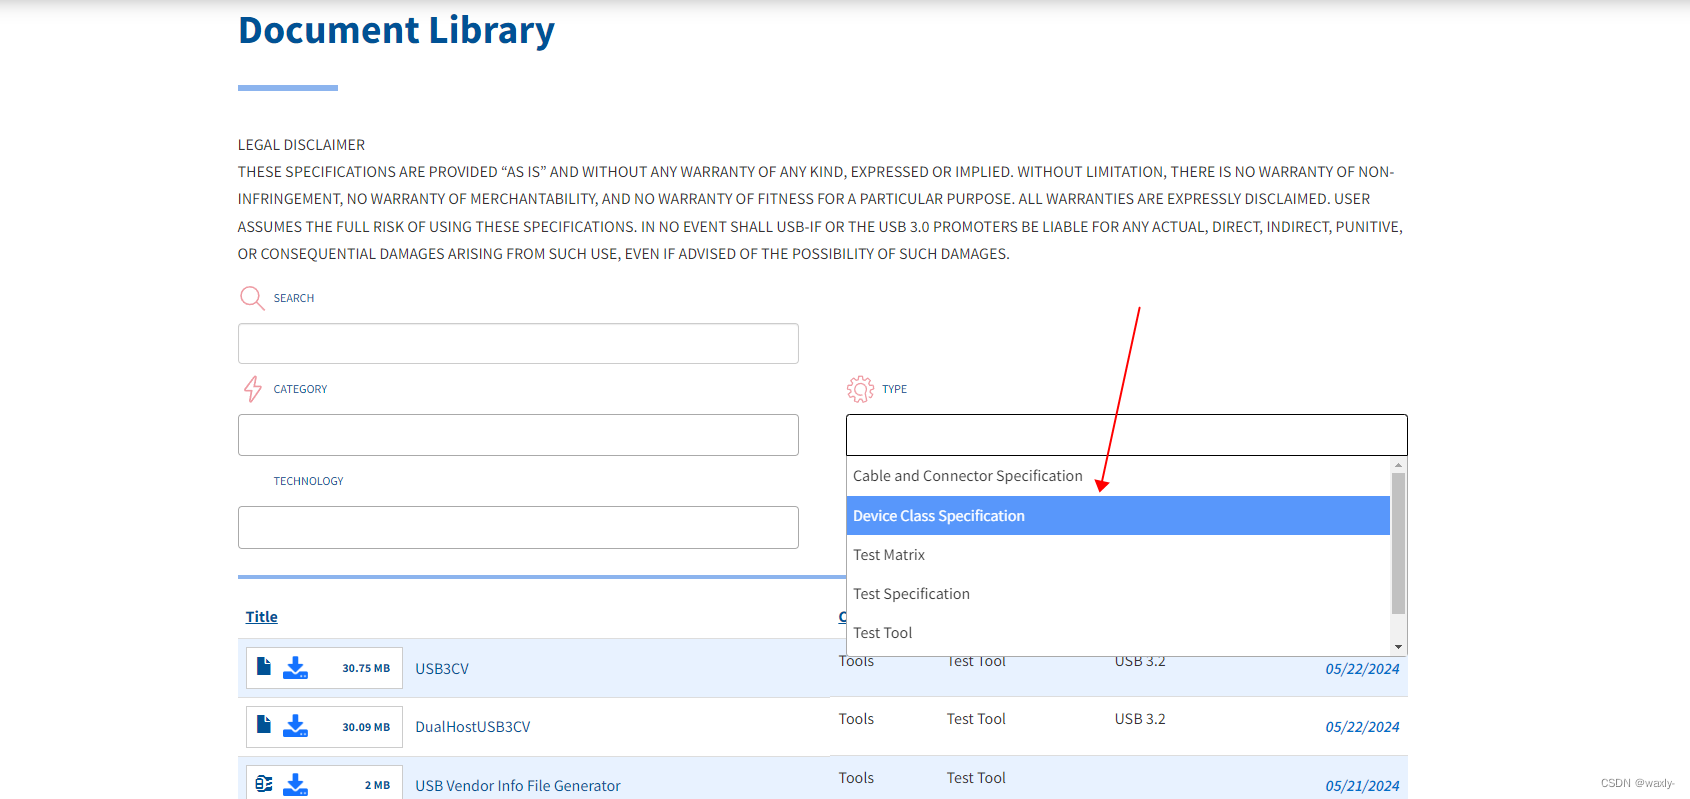The image size is (1690, 799).
Task: Open the USB Vendor Info File Generator file icon
Action: (264, 784)
